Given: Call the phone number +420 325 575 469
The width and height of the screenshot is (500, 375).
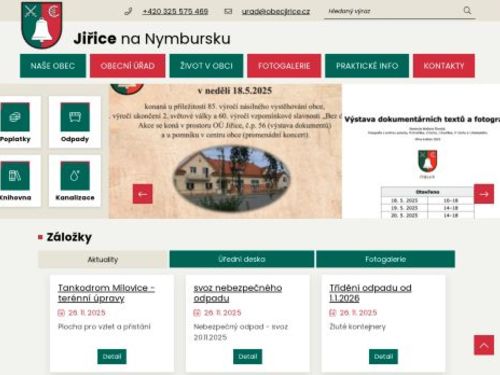Looking at the screenshot, I should (x=175, y=11).
